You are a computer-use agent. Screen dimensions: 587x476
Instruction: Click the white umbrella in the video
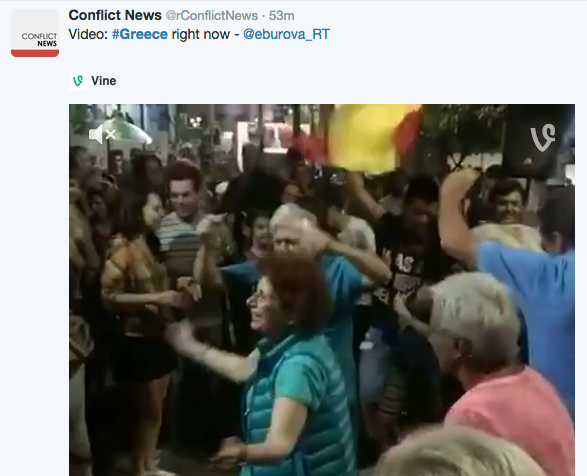click(x=125, y=131)
